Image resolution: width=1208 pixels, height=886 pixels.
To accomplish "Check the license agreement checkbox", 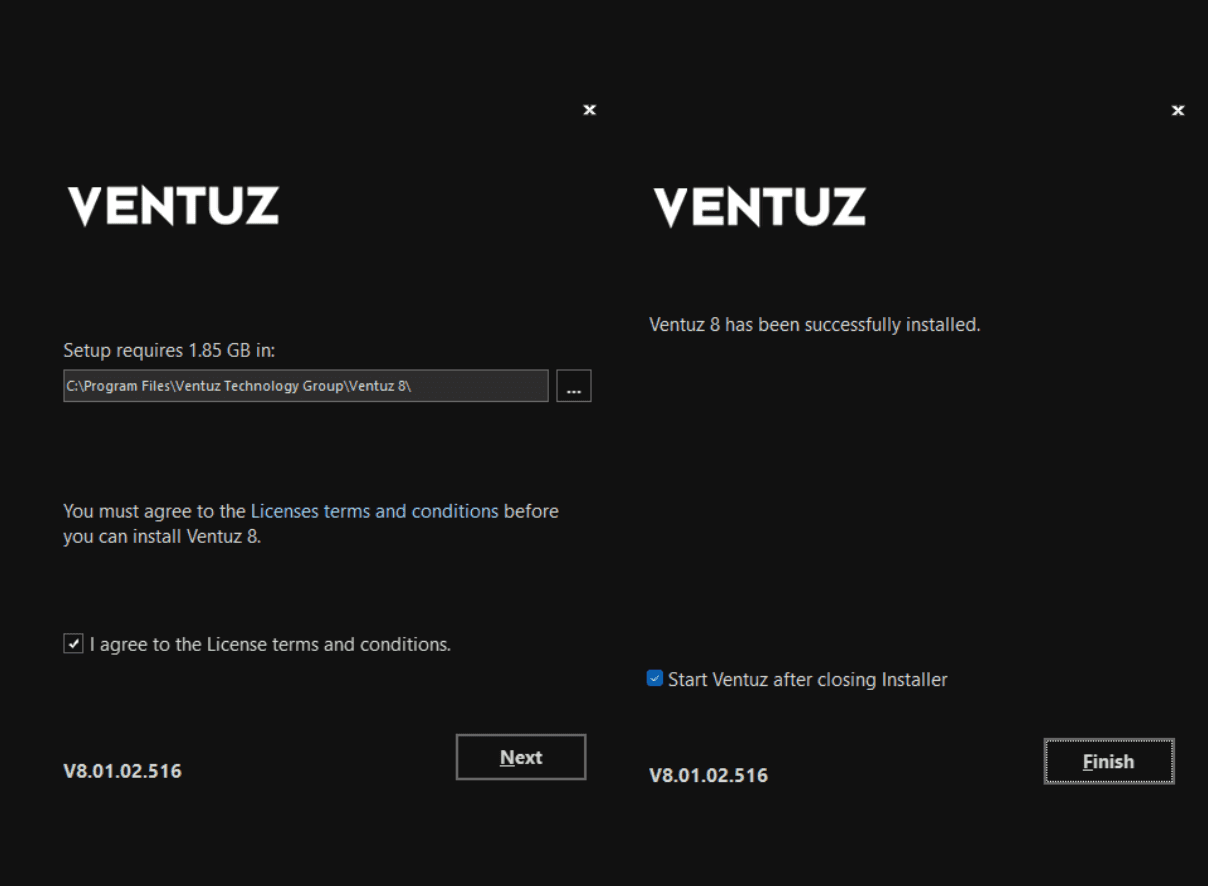I will (73, 644).
